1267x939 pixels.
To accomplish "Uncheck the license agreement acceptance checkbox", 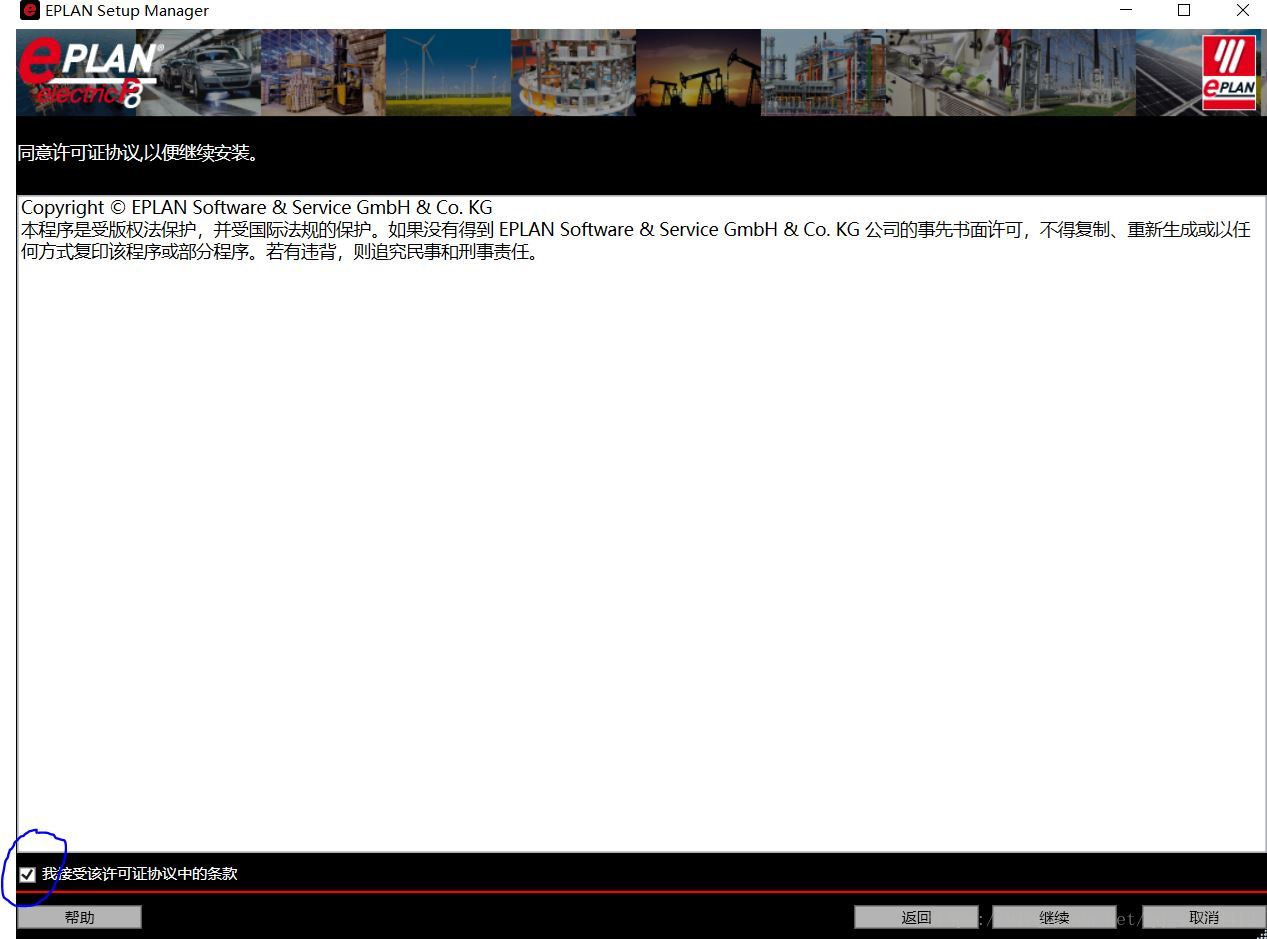I will [27, 874].
